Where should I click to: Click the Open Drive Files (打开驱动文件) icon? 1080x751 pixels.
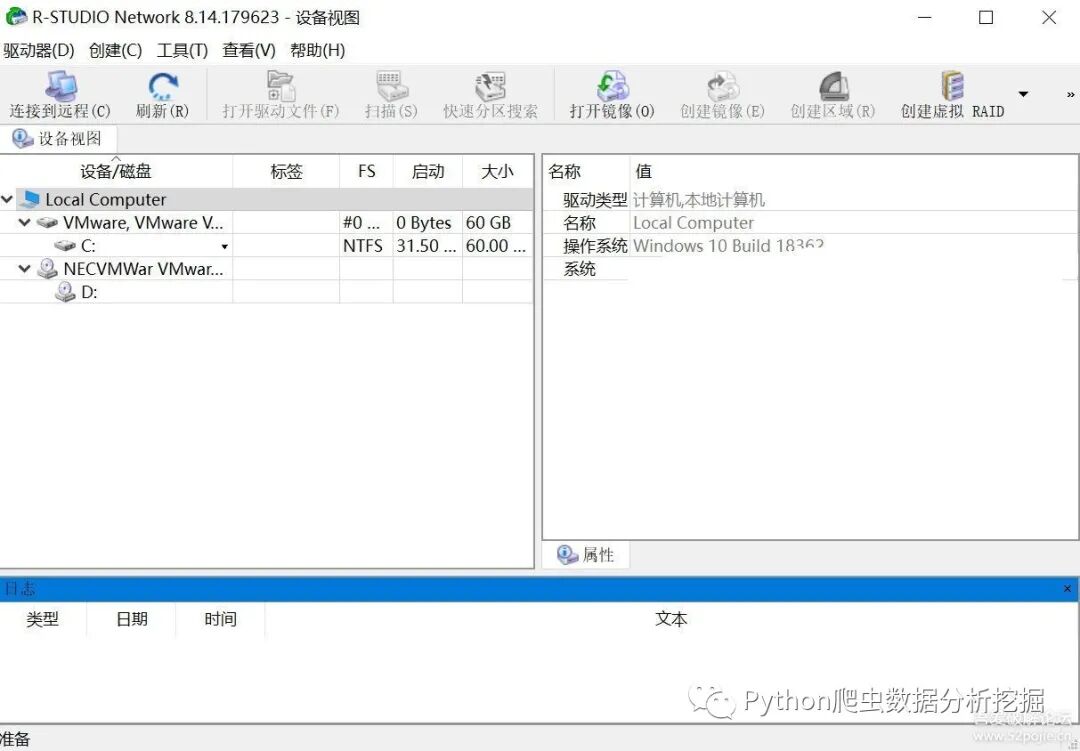(280, 87)
